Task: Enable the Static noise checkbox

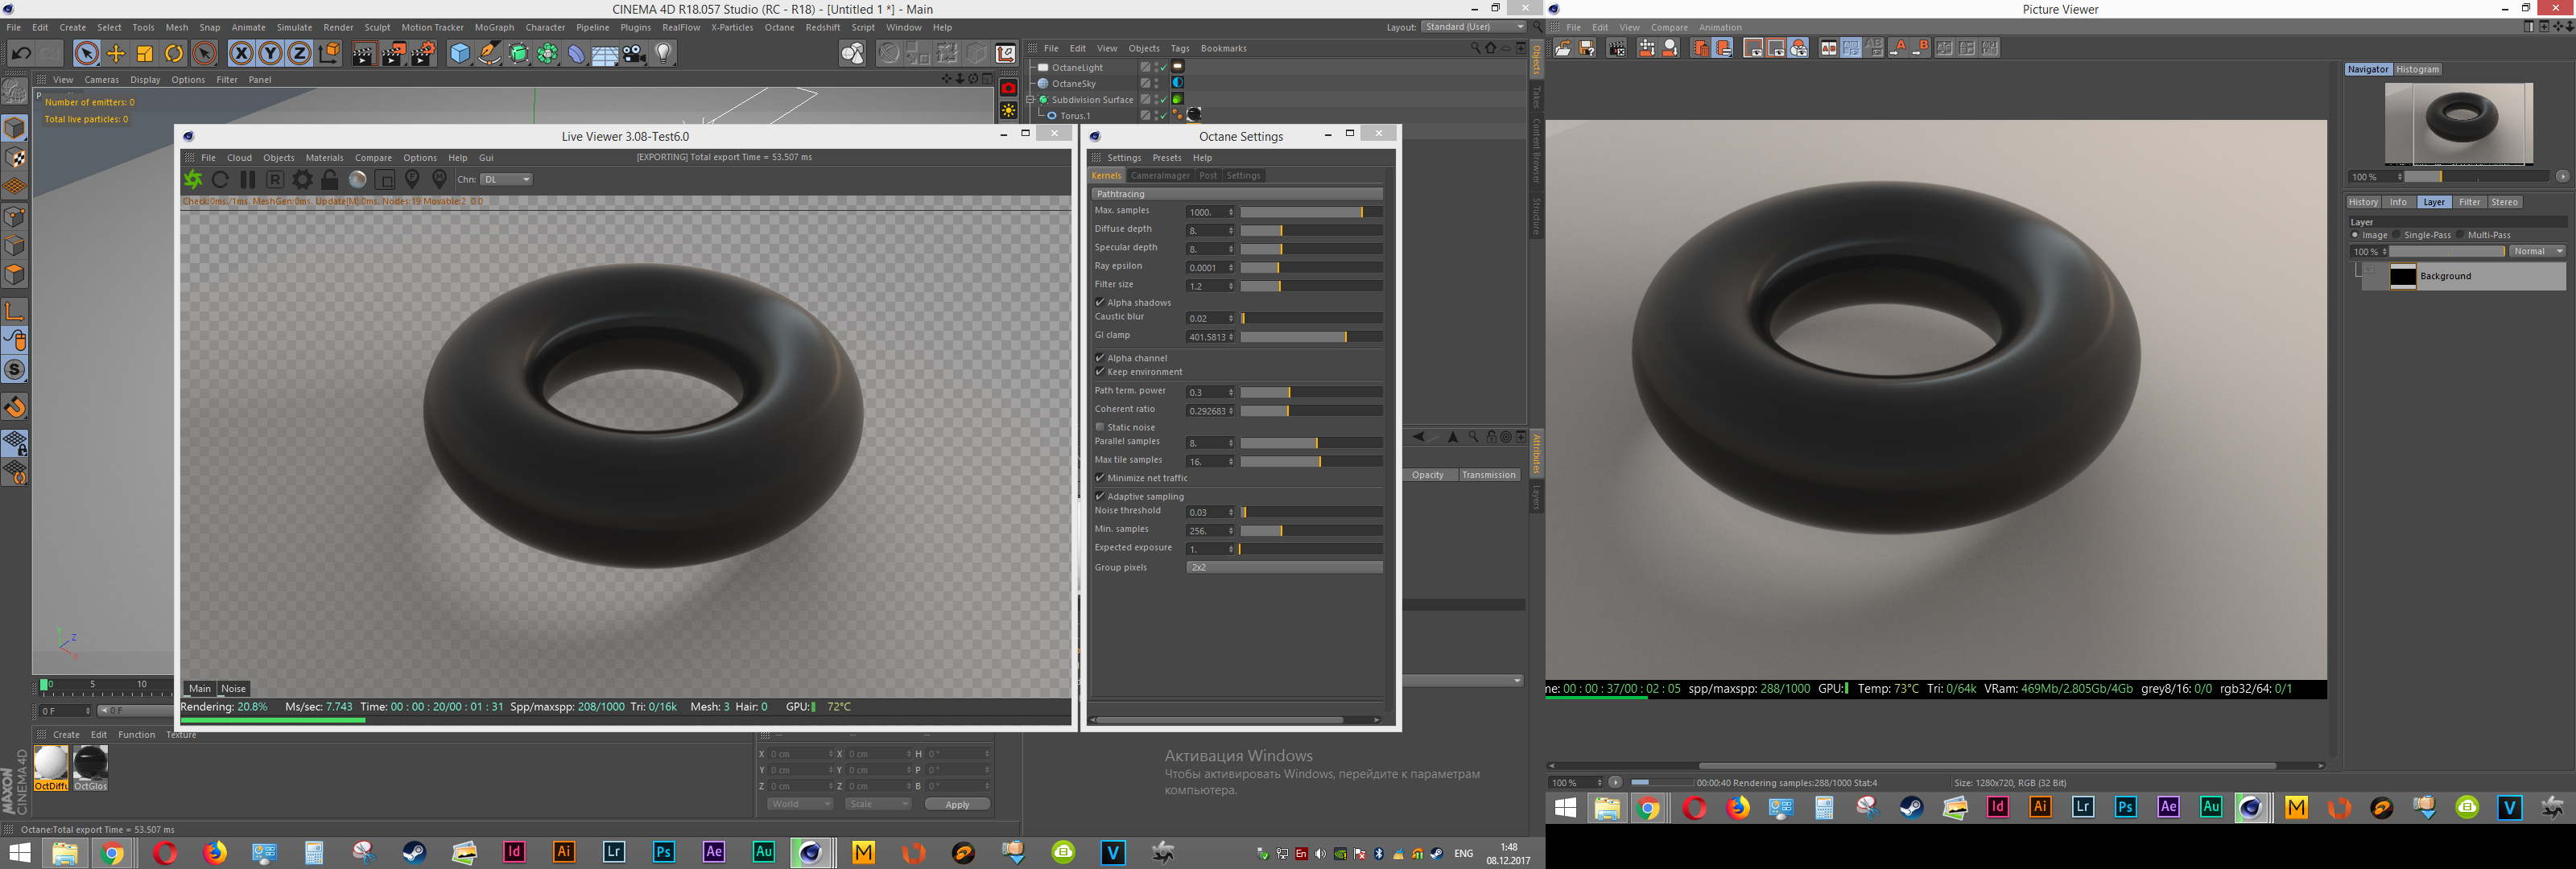Action: tap(1100, 427)
